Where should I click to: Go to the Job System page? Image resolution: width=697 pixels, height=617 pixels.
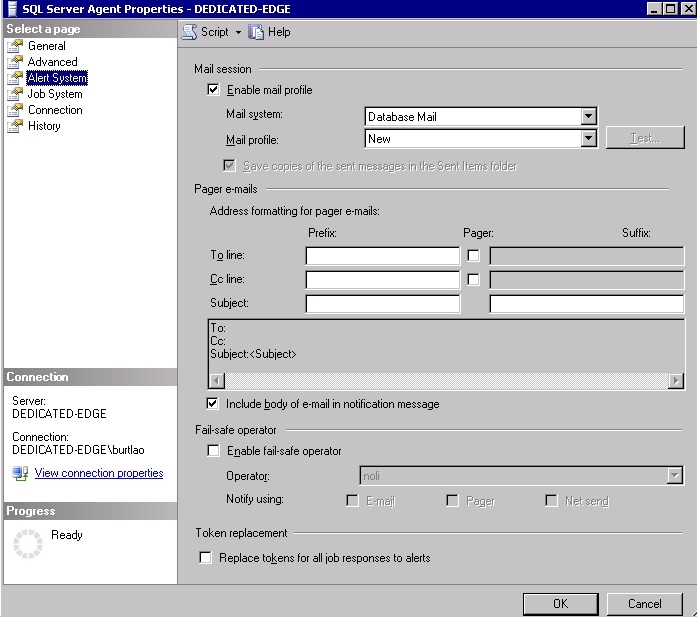[x=55, y=94]
